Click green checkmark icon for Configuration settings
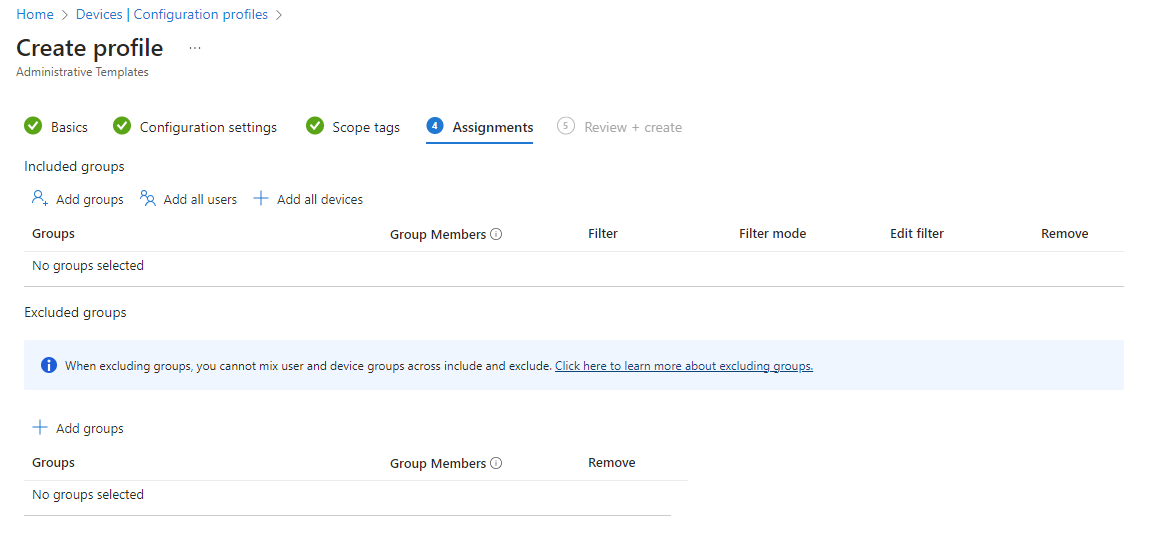The image size is (1154, 534). [x=122, y=127]
